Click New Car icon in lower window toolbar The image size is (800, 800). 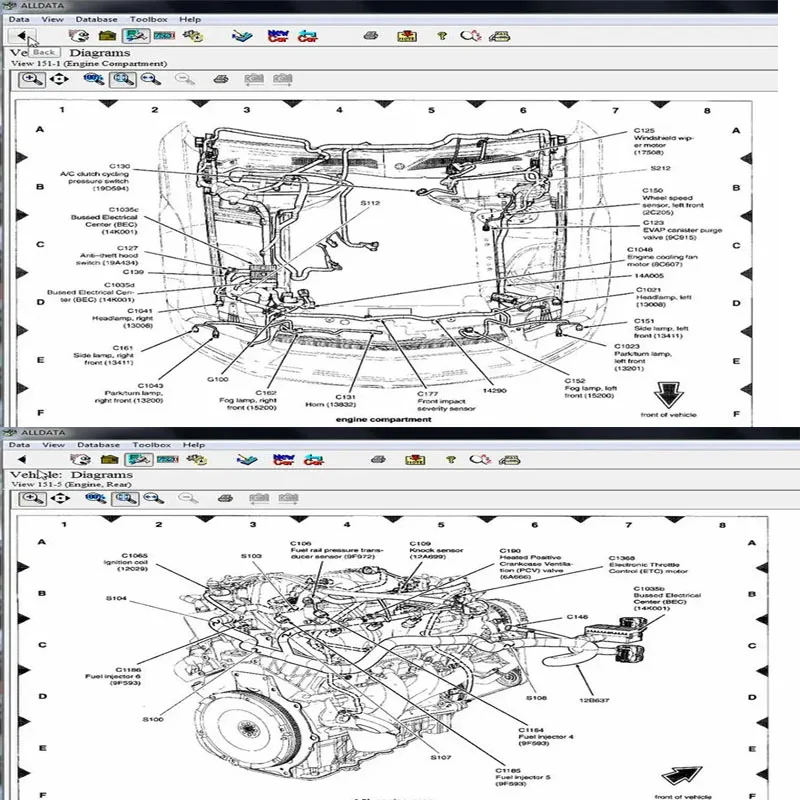pos(284,460)
